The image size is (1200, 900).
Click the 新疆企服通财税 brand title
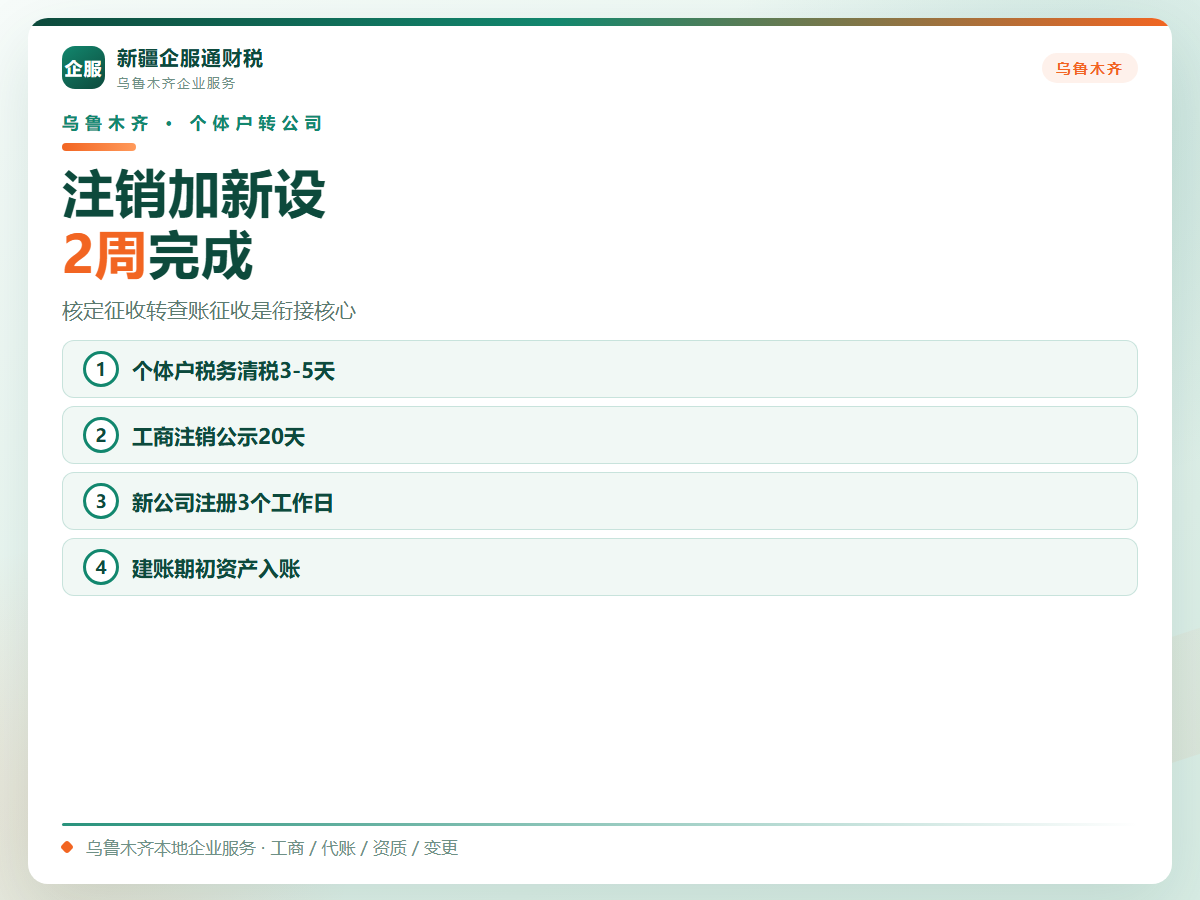click(x=190, y=58)
